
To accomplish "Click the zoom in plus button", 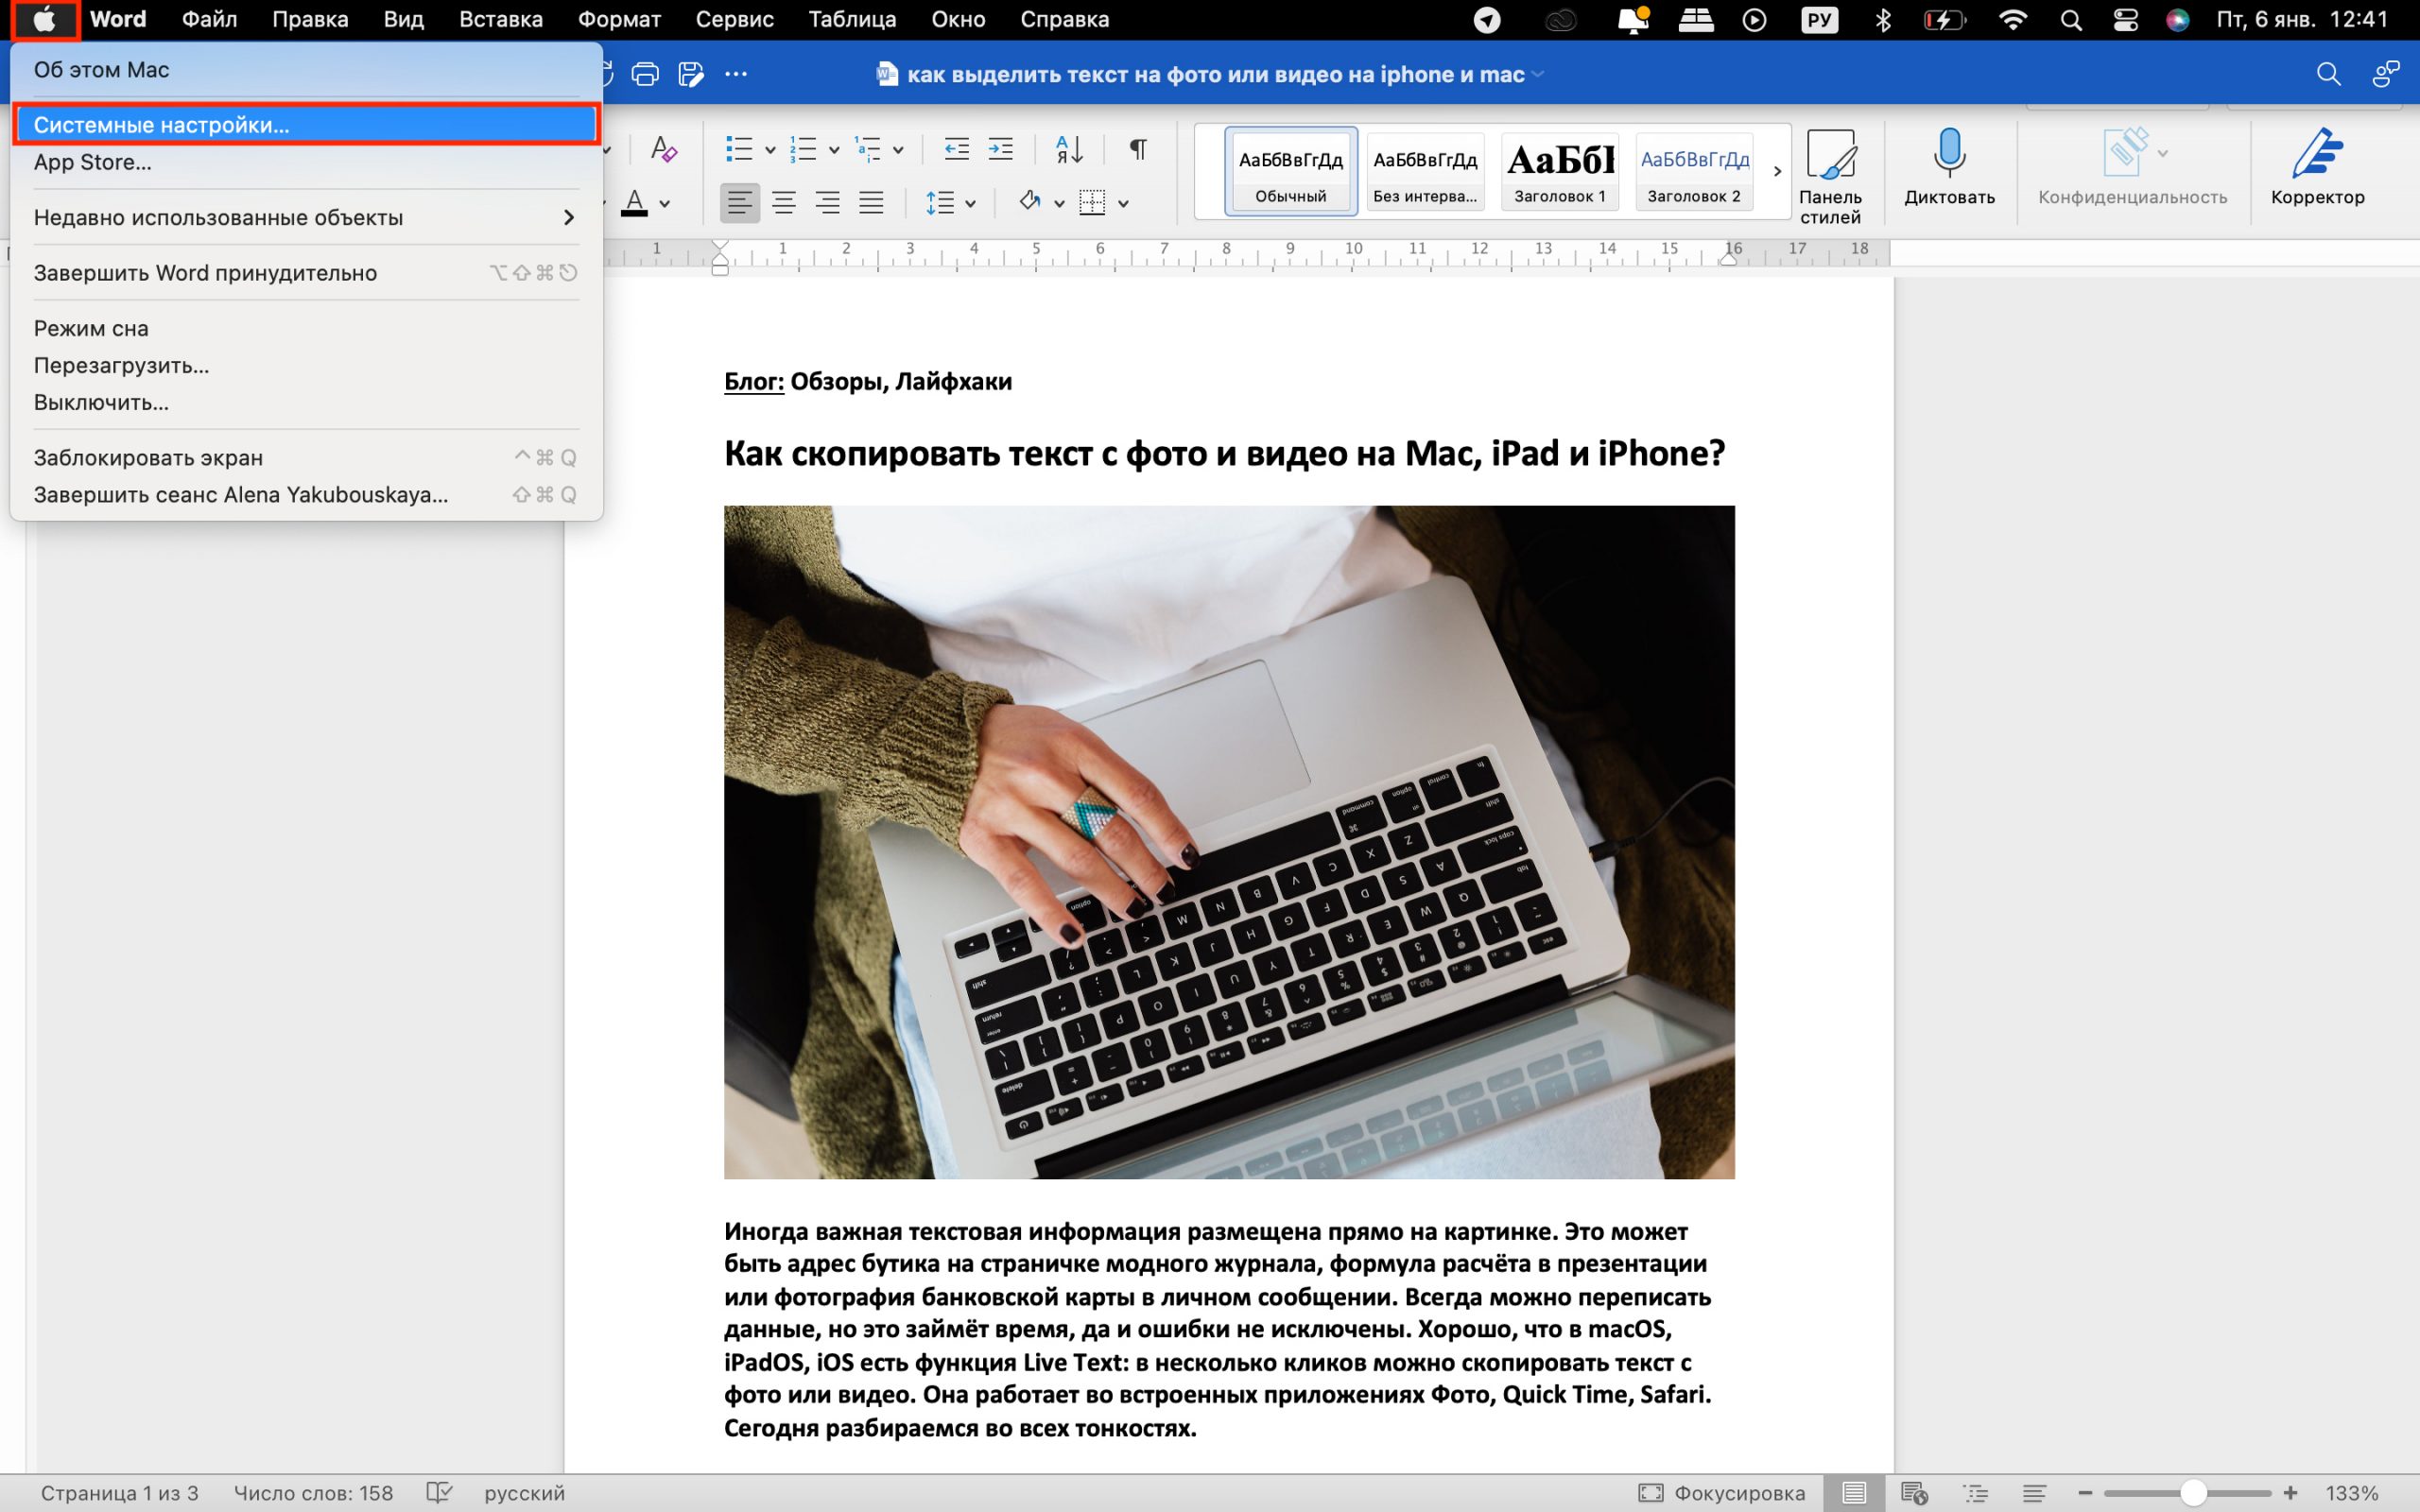I will click(2290, 1493).
